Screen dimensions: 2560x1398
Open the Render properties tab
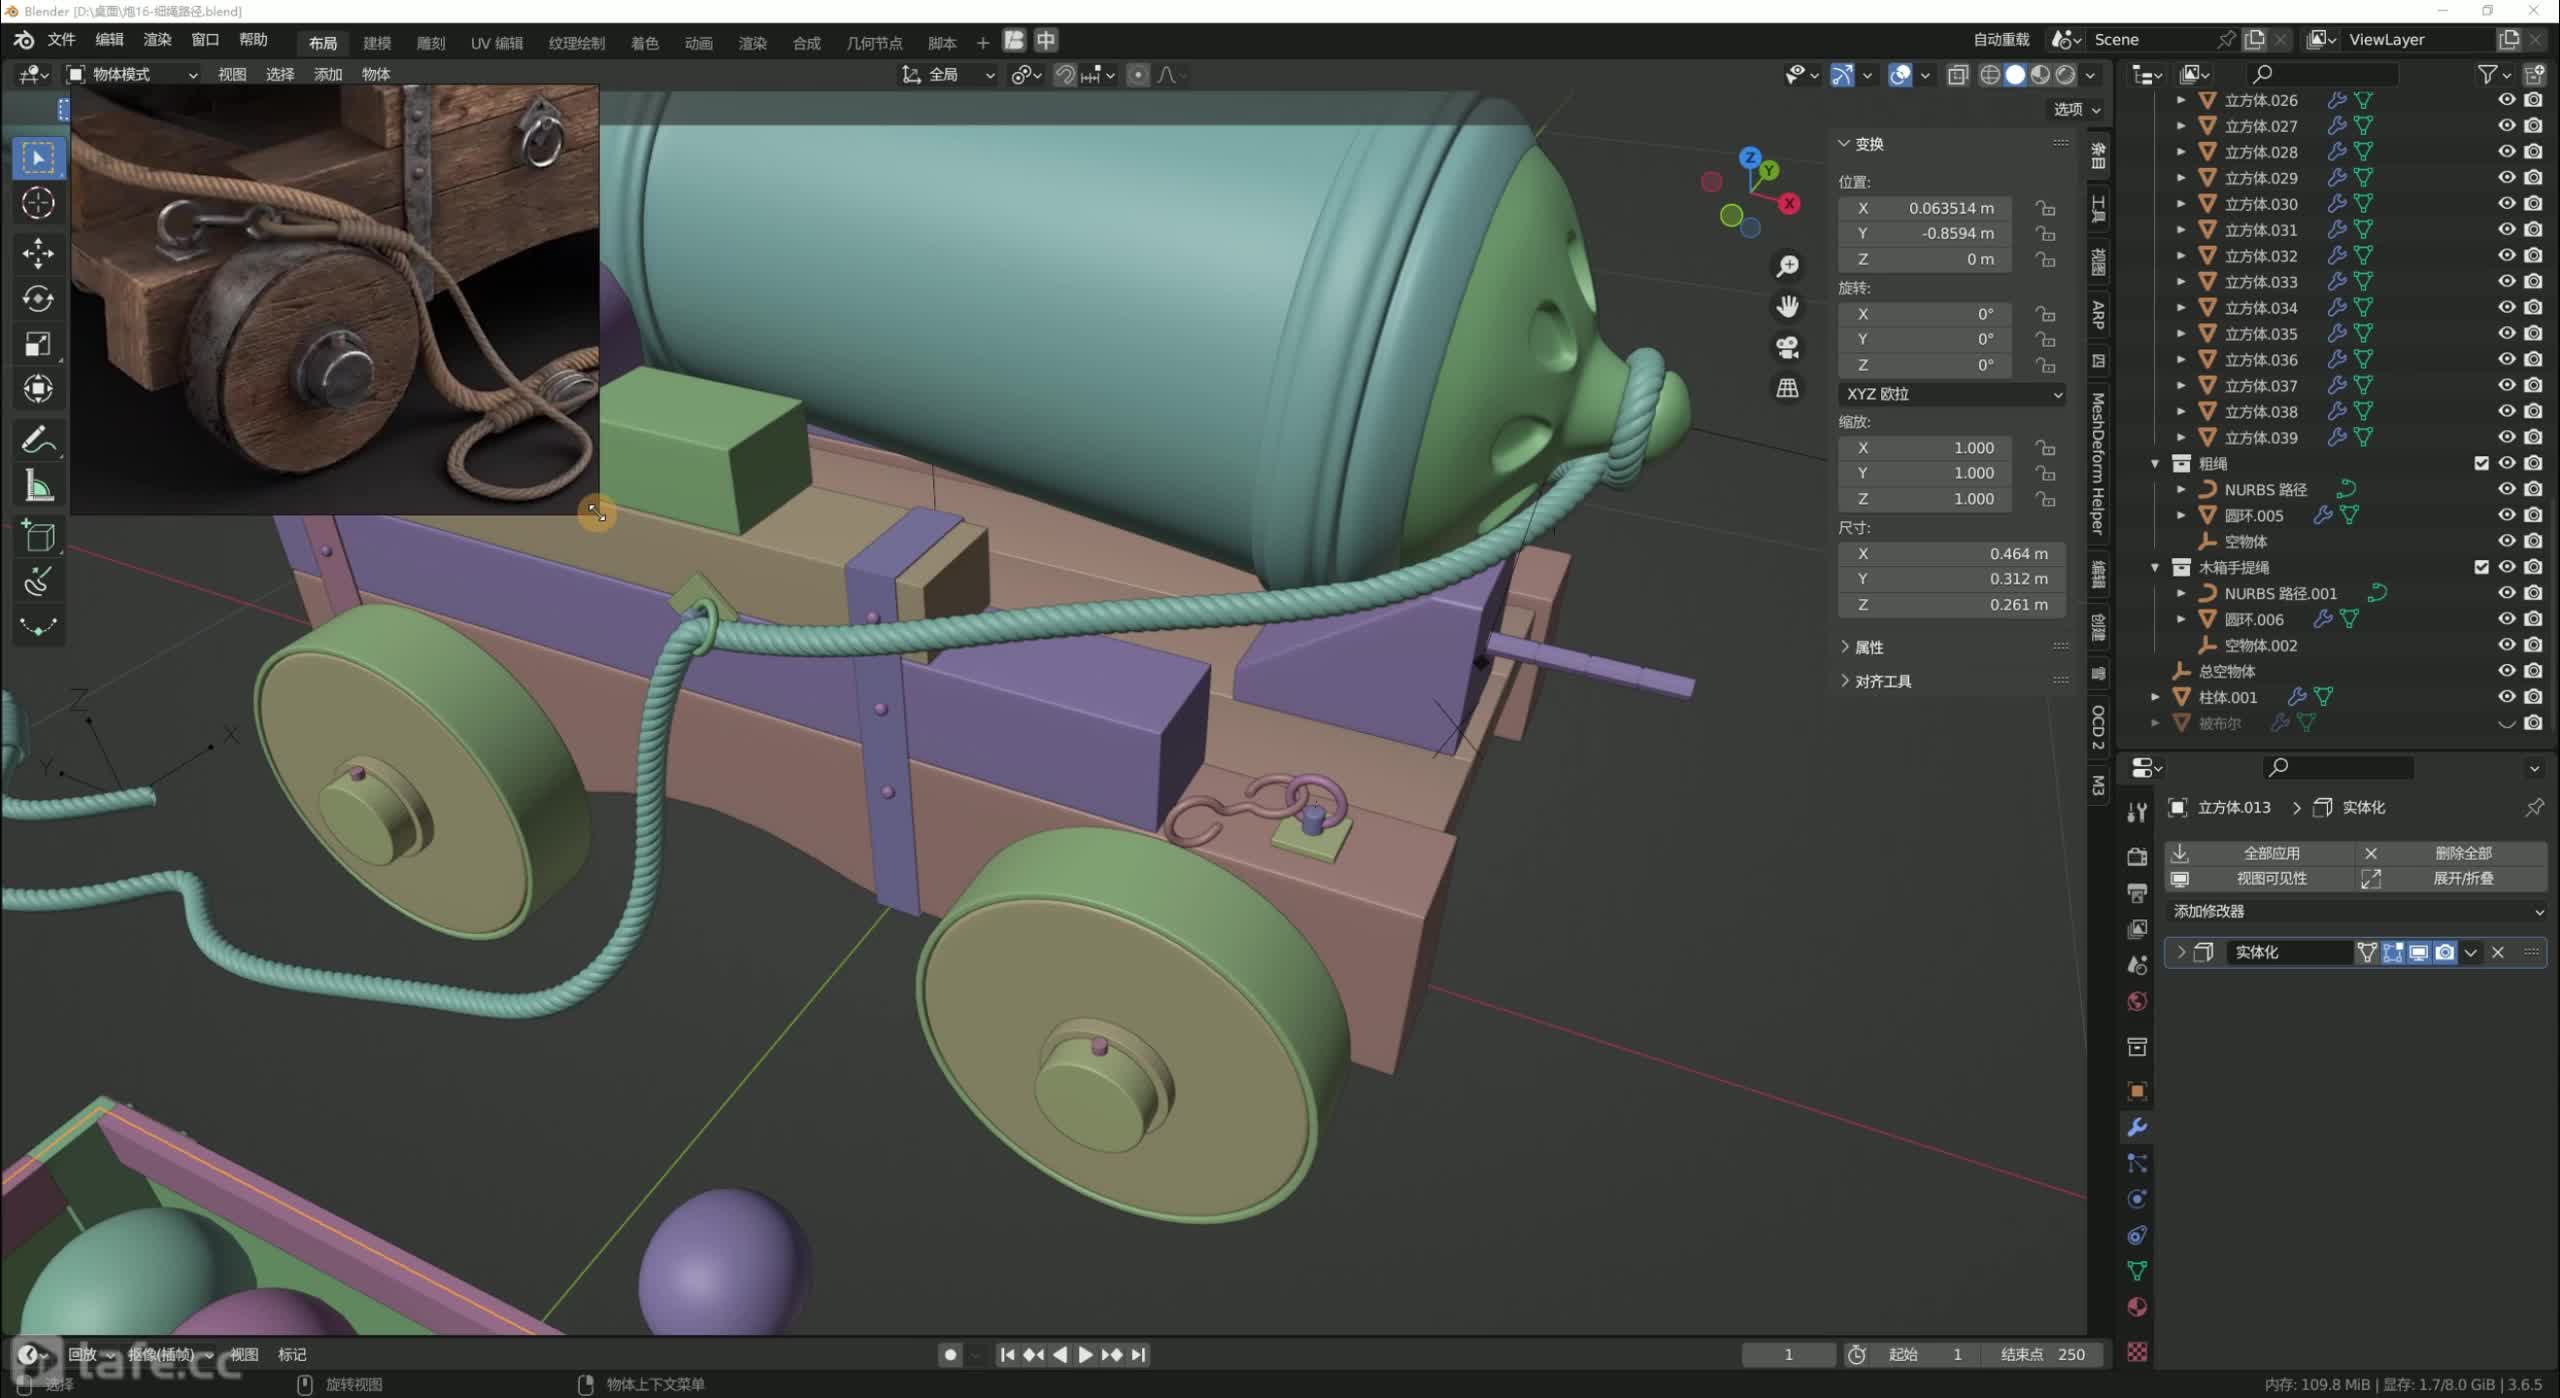click(2137, 857)
